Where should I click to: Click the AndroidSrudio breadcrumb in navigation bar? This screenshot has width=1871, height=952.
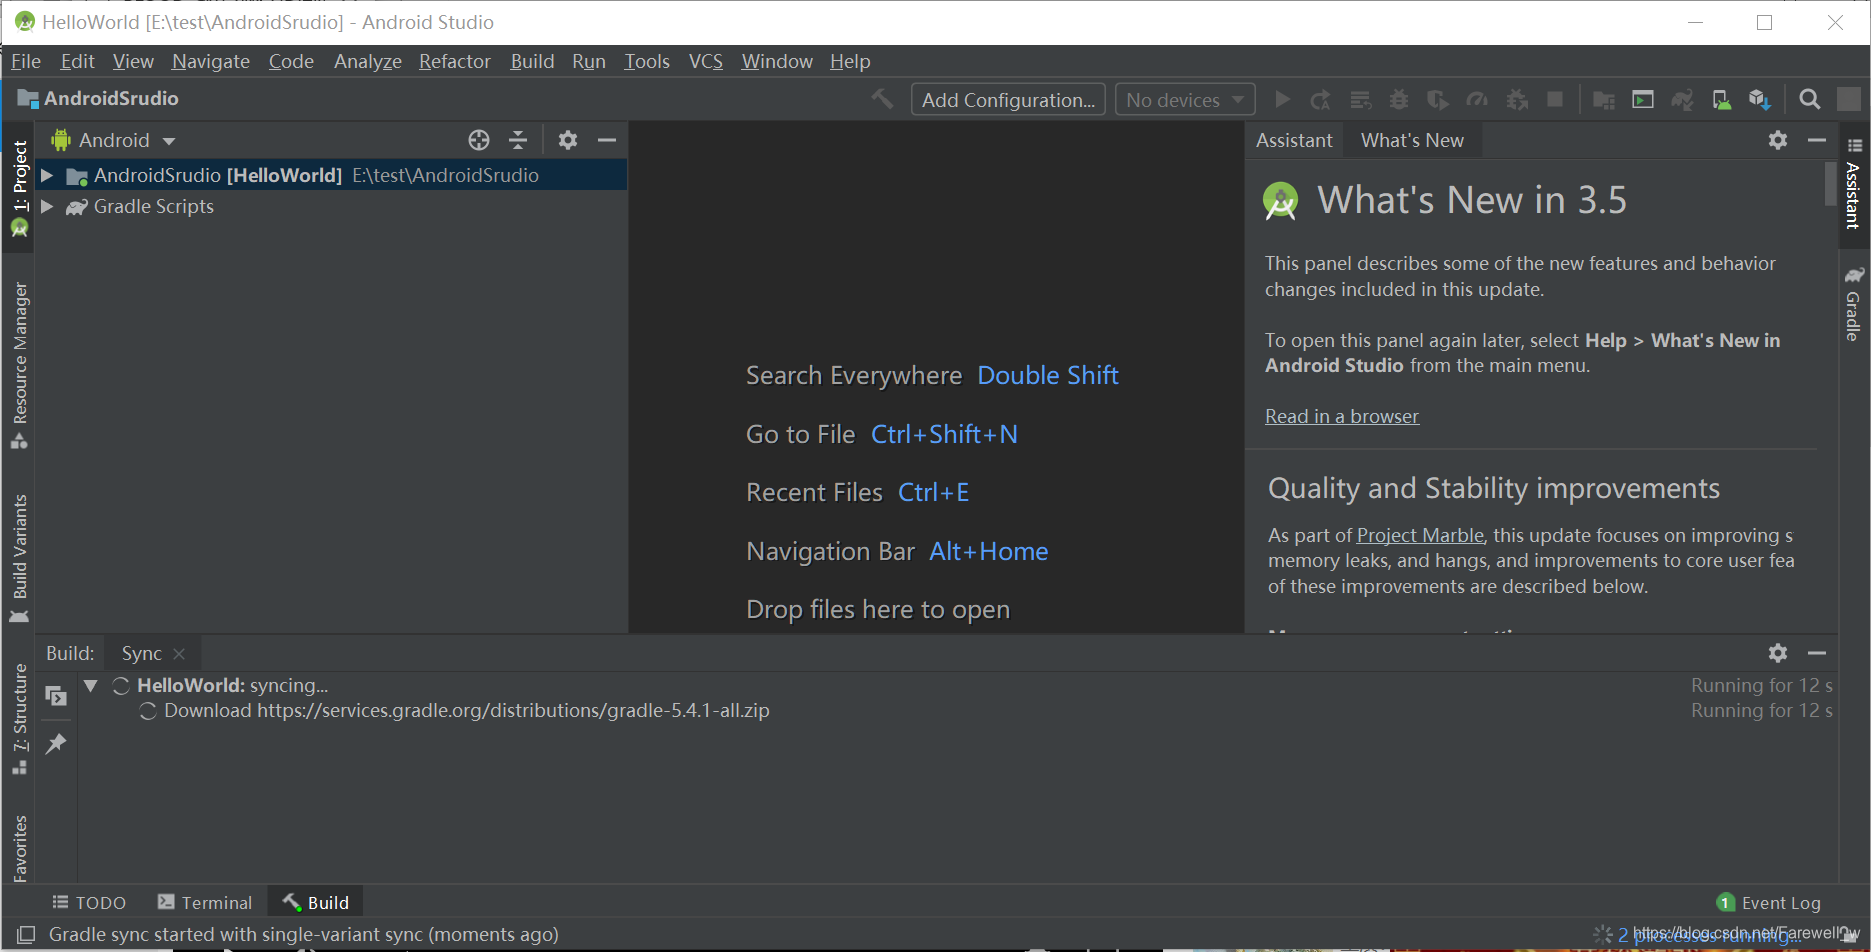click(98, 98)
